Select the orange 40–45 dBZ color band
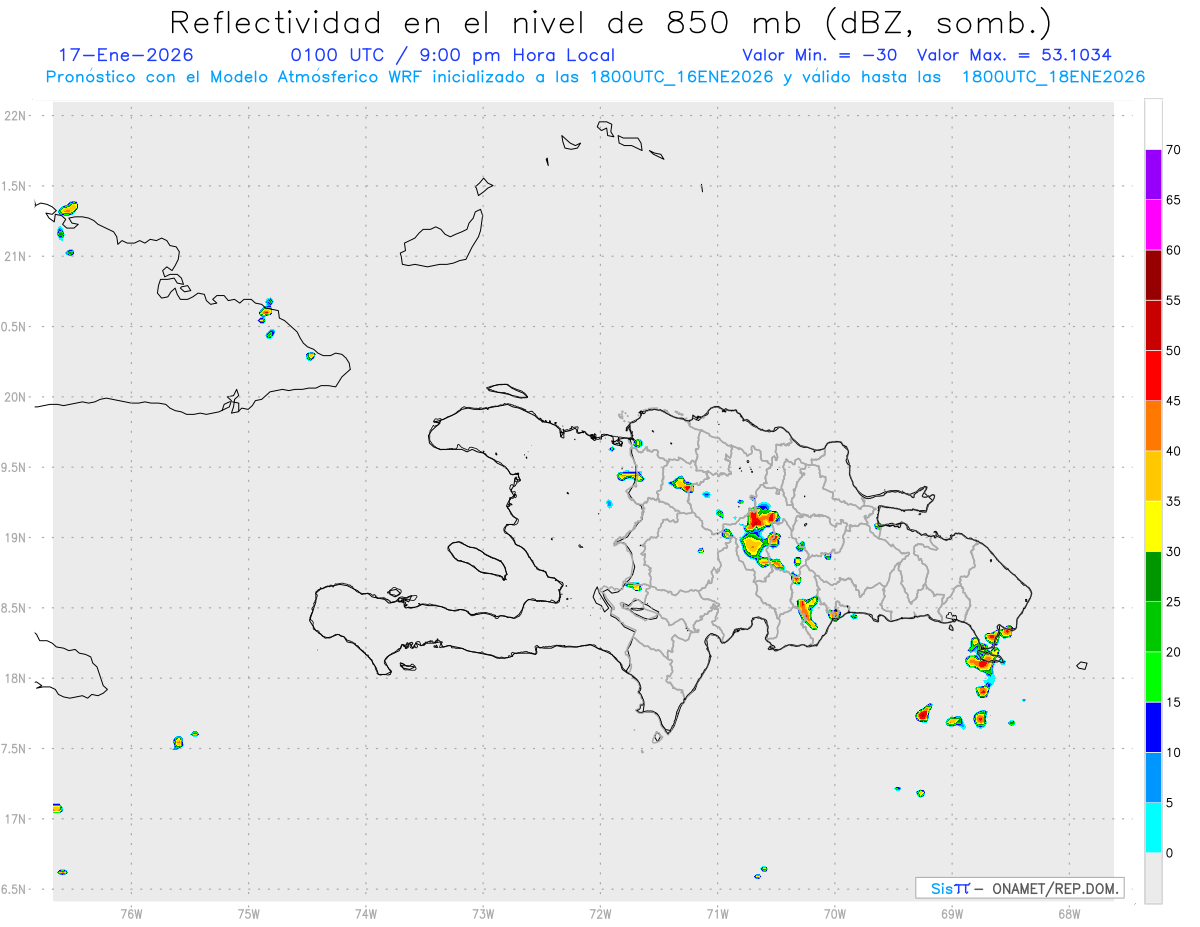Image resolution: width=1200 pixels, height=927 pixels. coord(1153,426)
